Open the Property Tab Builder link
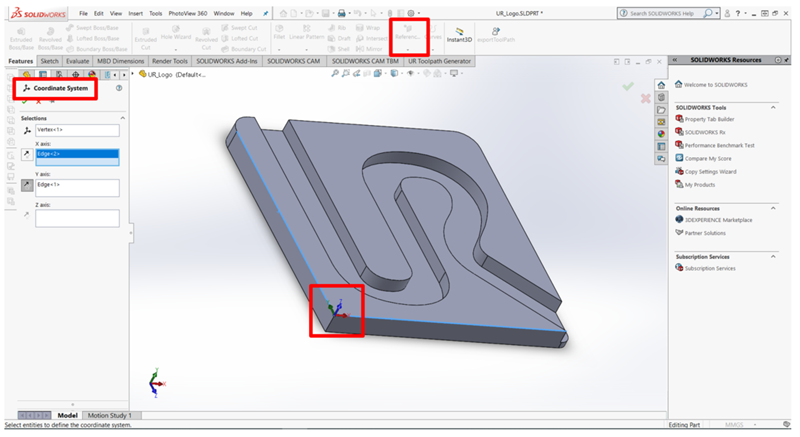 click(x=709, y=119)
